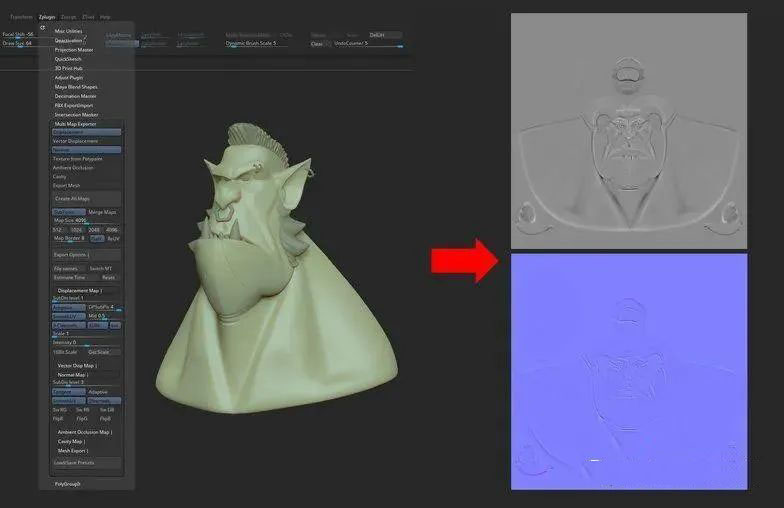Screen dimensions: 784x508
Task: Expand the Adjust Plugin subpalette
Action: (69, 78)
